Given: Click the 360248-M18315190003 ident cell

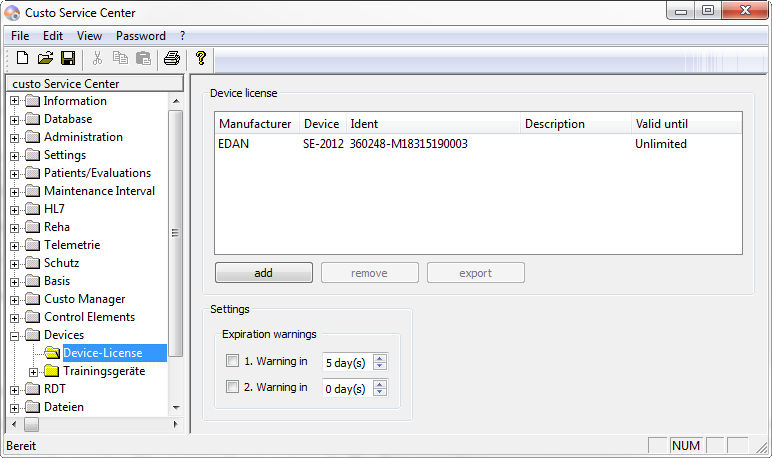Looking at the screenshot, I should (409, 144).
